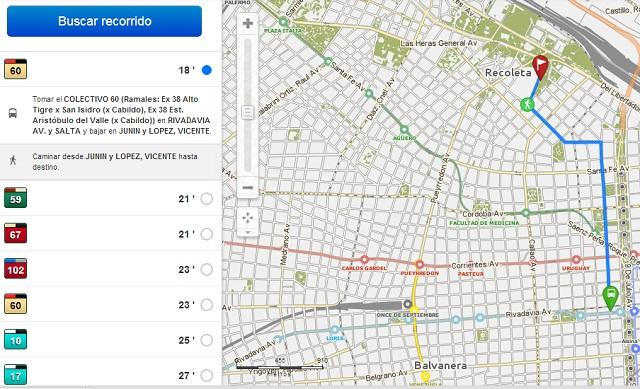
Task: Zoom in the map with plus button
Action: [x=248, y=23]
